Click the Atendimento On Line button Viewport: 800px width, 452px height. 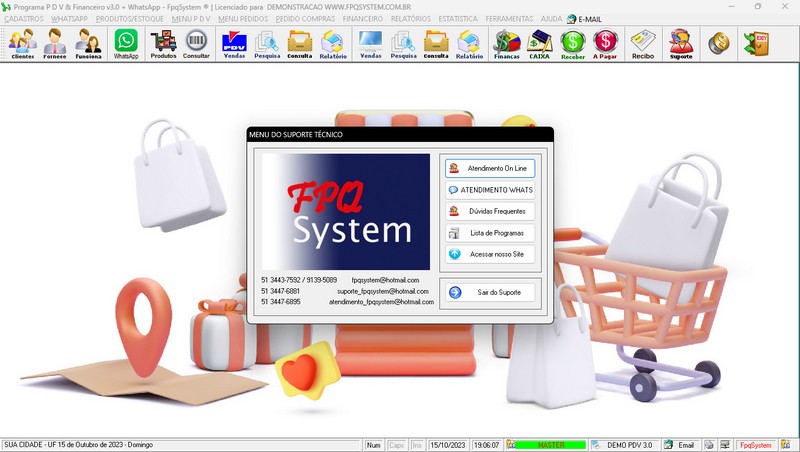(490, 168)
